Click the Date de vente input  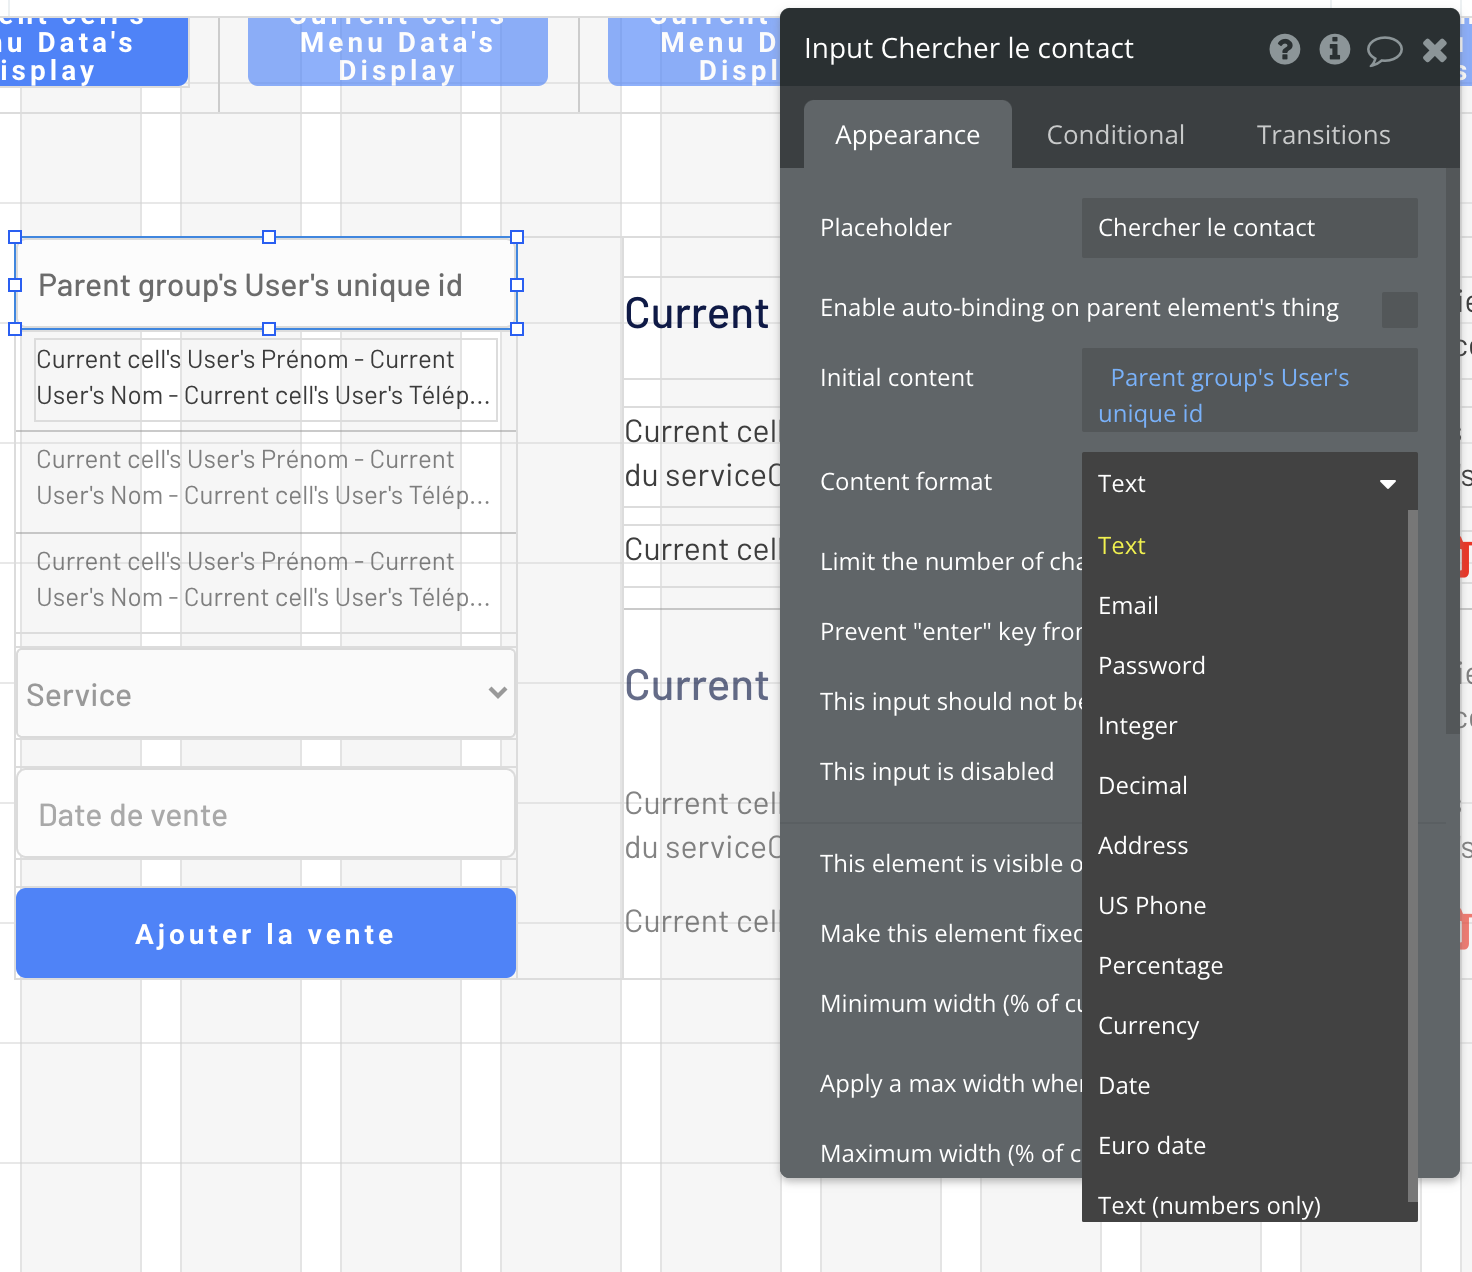pyautogui.click(x=266, y=815)
